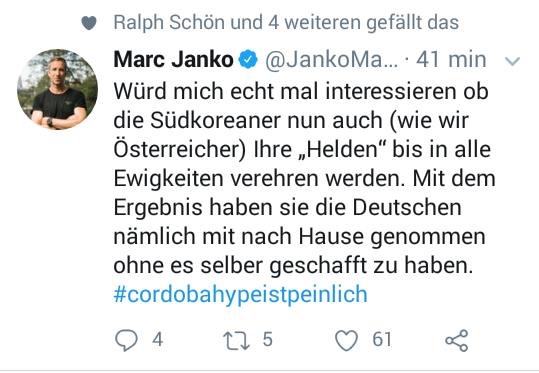
Task: View likes via the count 61
Action: [382, 340]
